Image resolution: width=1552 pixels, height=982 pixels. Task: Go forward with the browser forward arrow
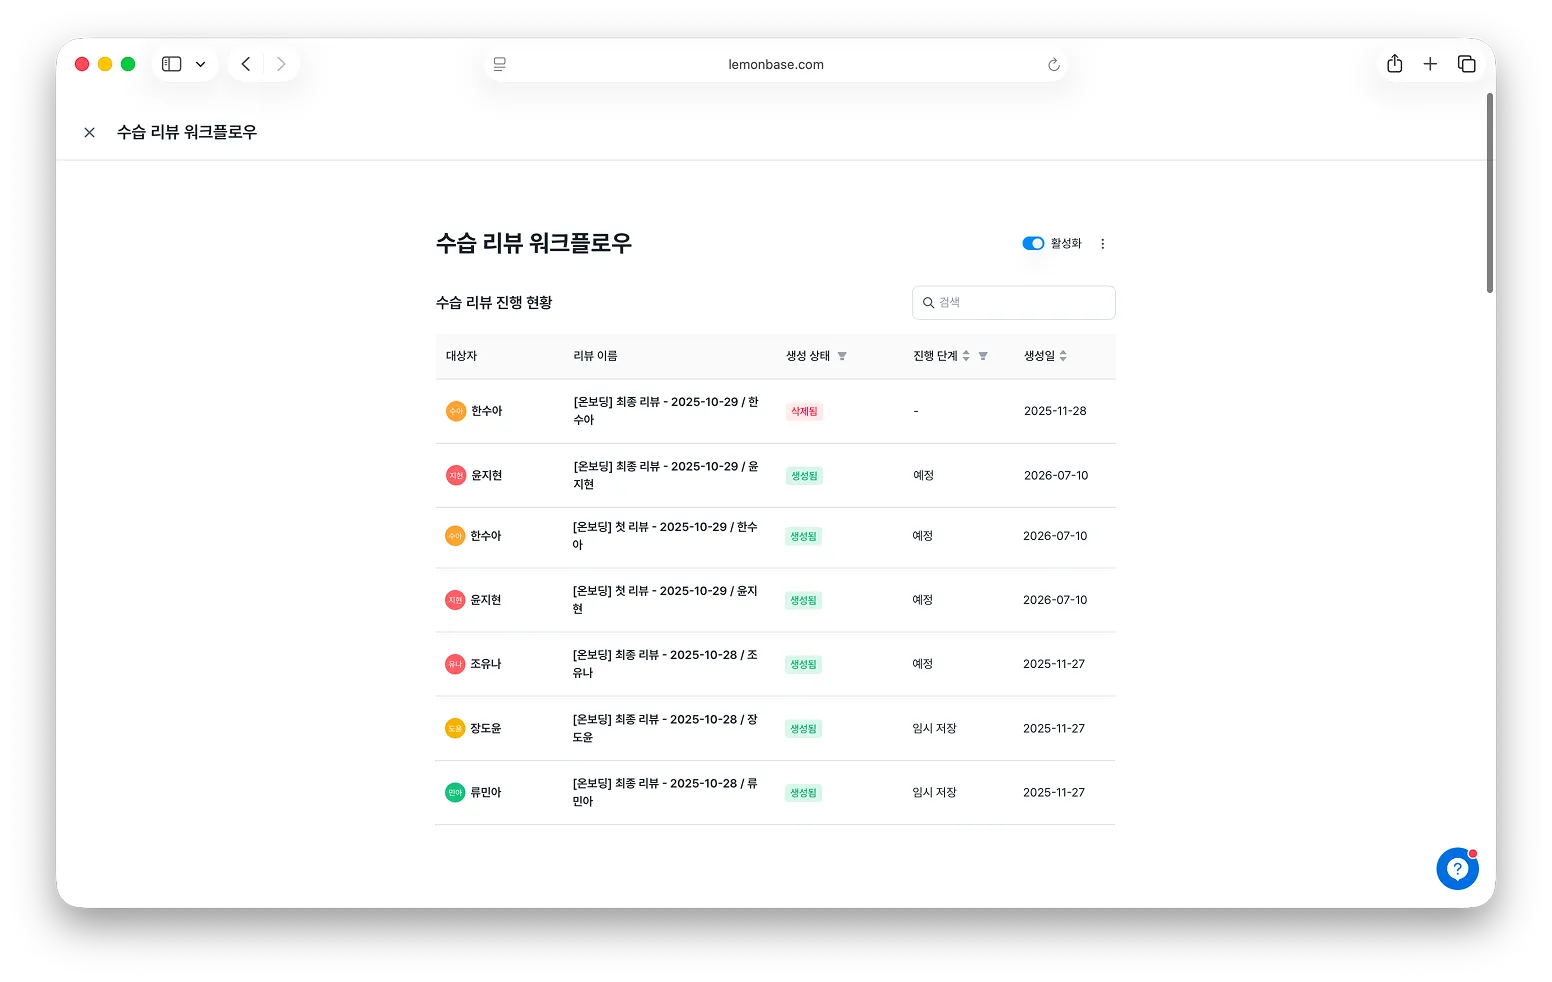coord(281,64)
